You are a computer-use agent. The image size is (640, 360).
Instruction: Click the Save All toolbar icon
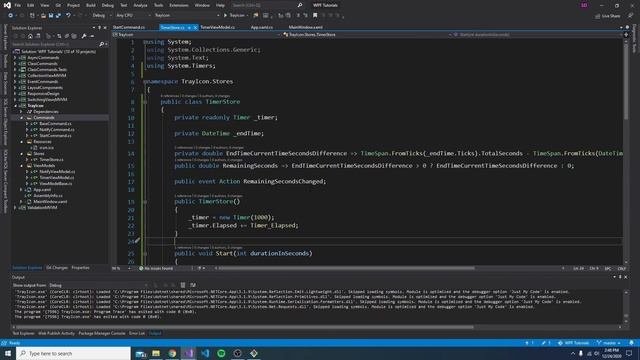58,16
